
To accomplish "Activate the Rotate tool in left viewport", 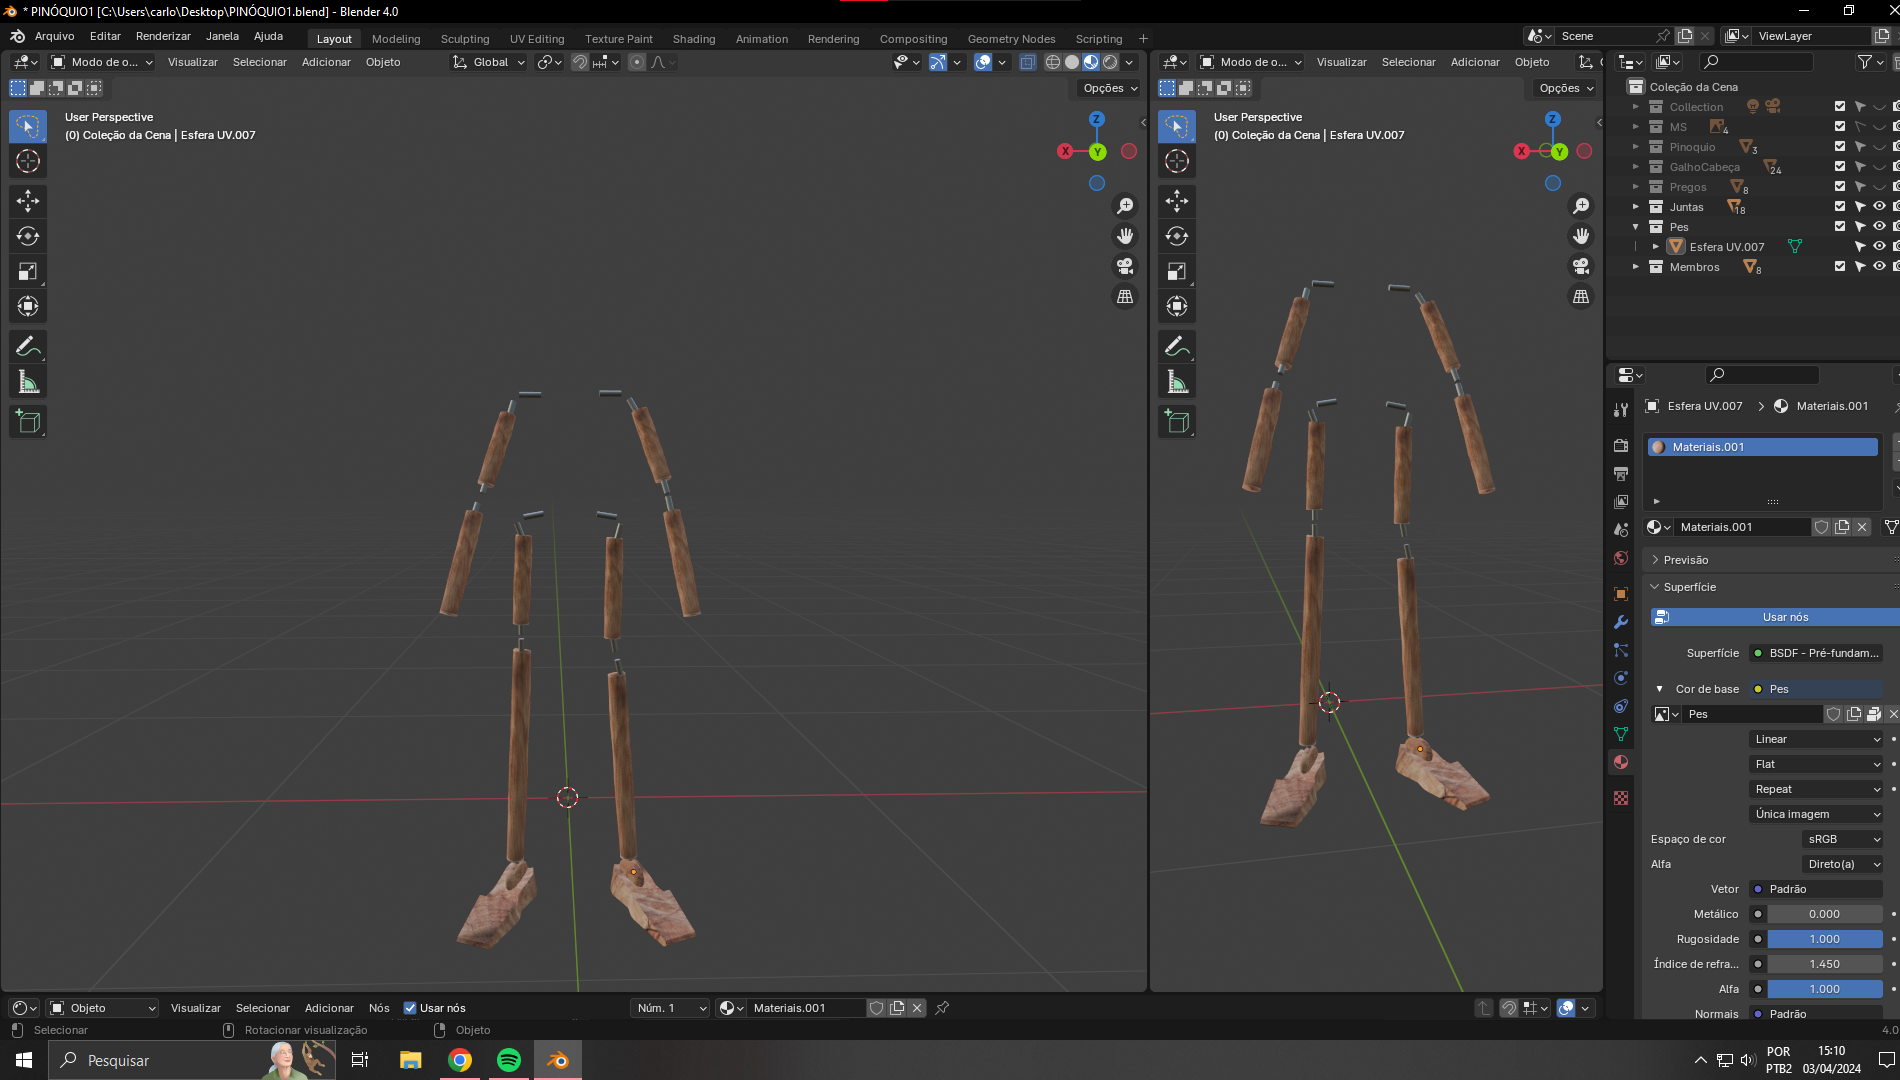I will pos(28,236).
